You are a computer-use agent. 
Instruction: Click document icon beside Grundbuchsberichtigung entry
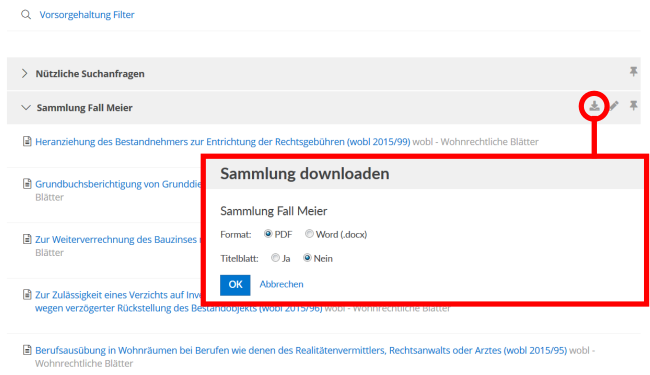(27, 184)
